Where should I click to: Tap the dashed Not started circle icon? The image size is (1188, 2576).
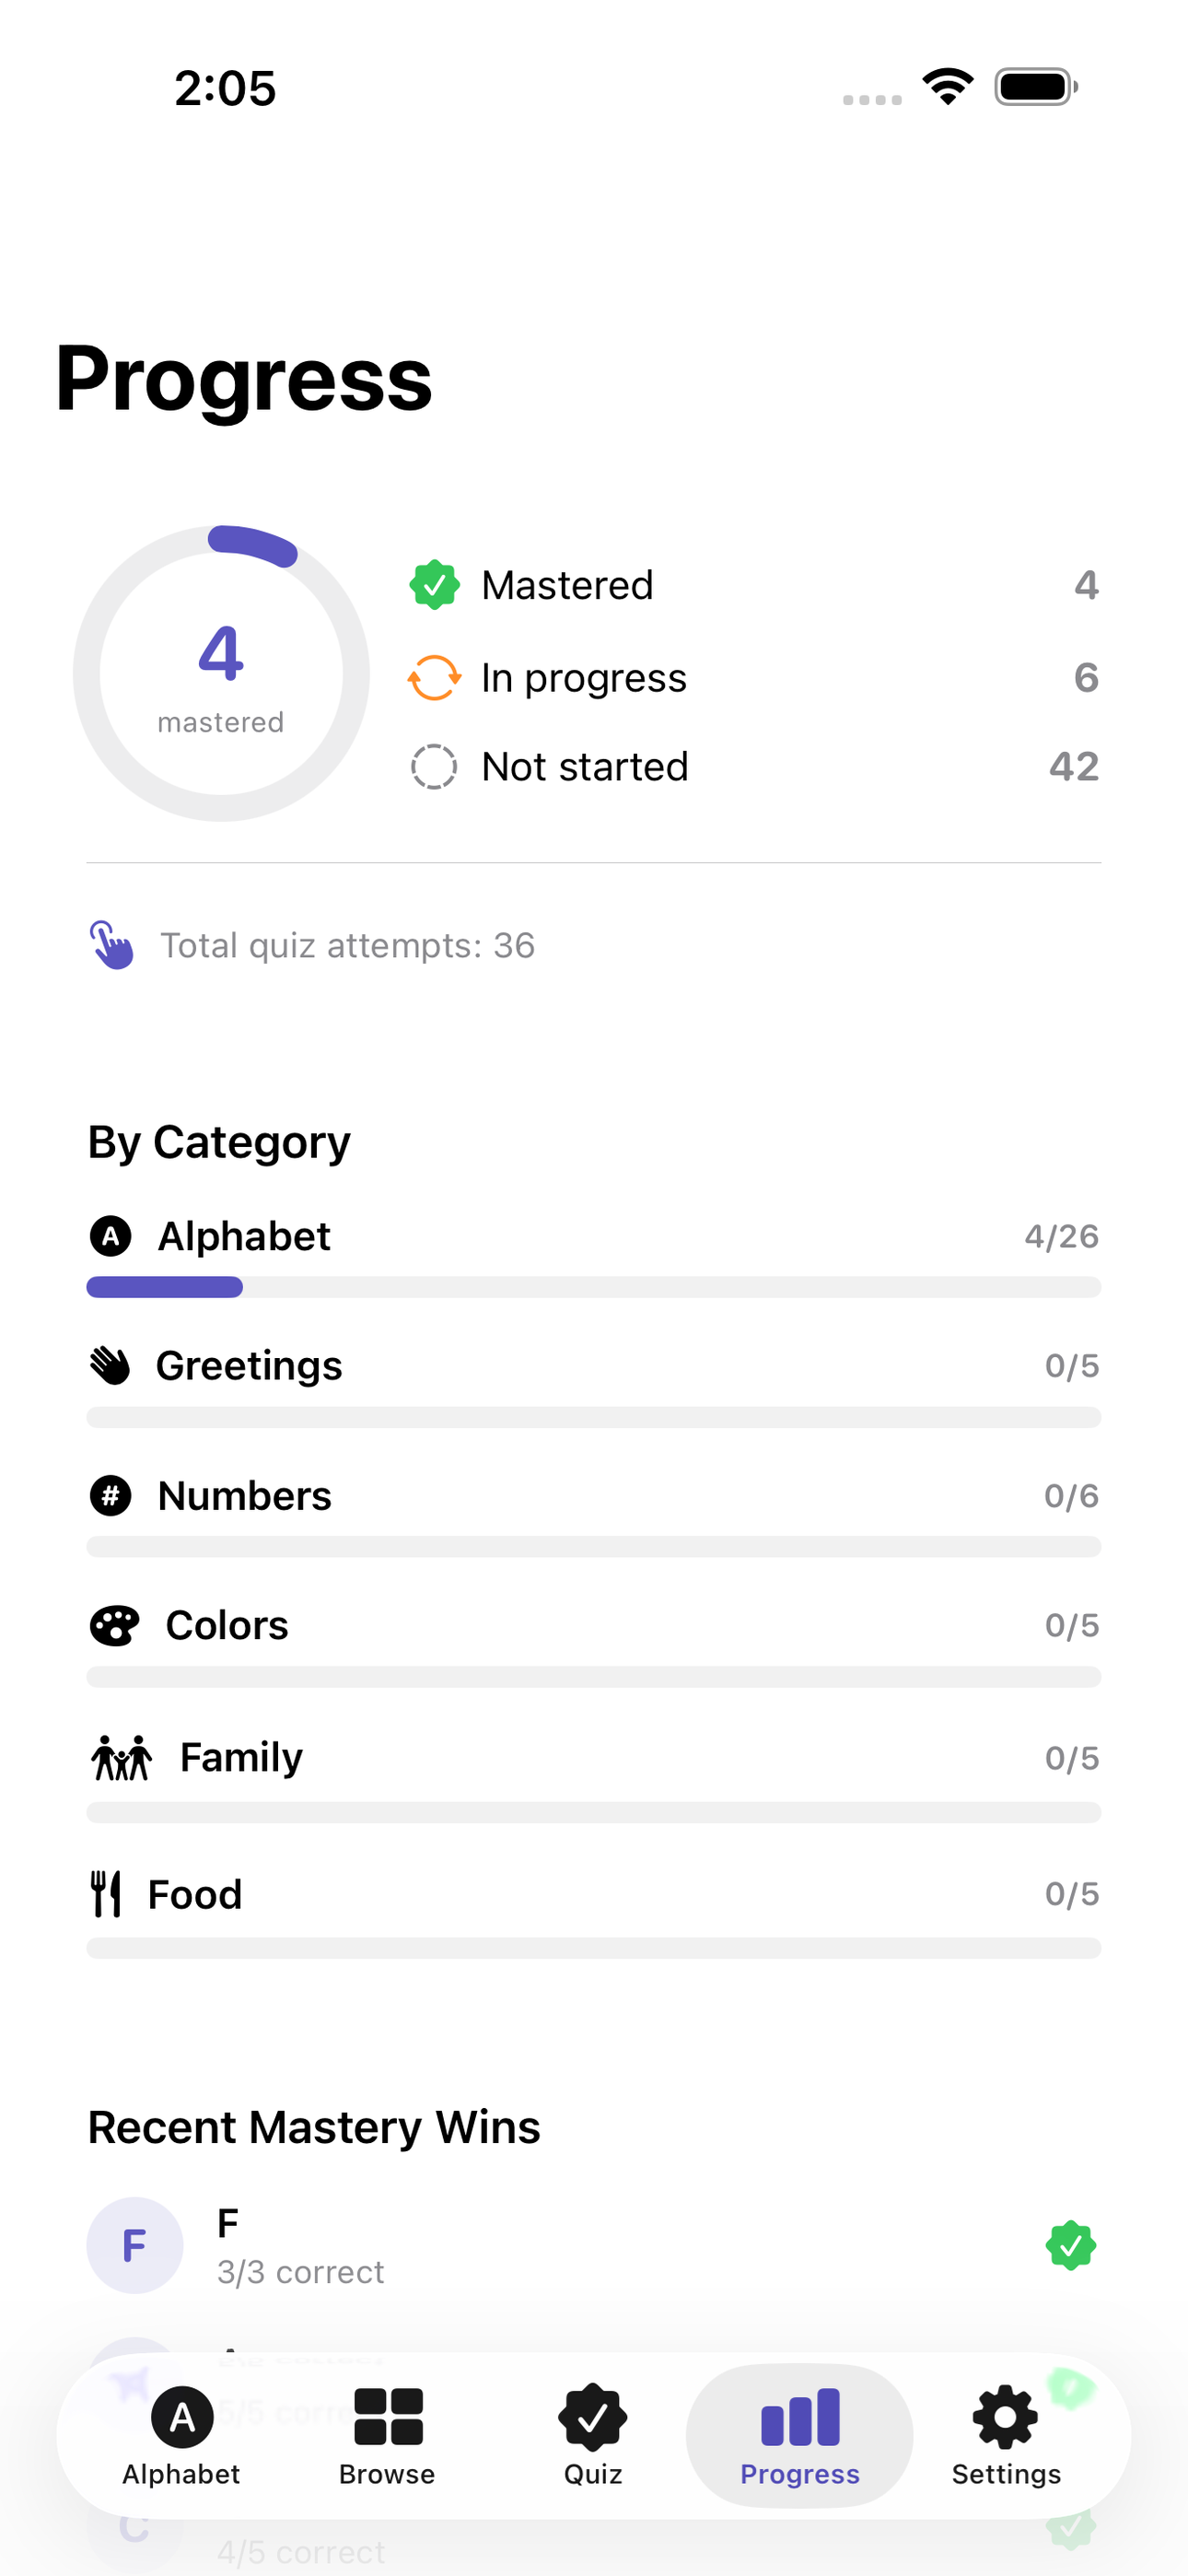[434, 767]
